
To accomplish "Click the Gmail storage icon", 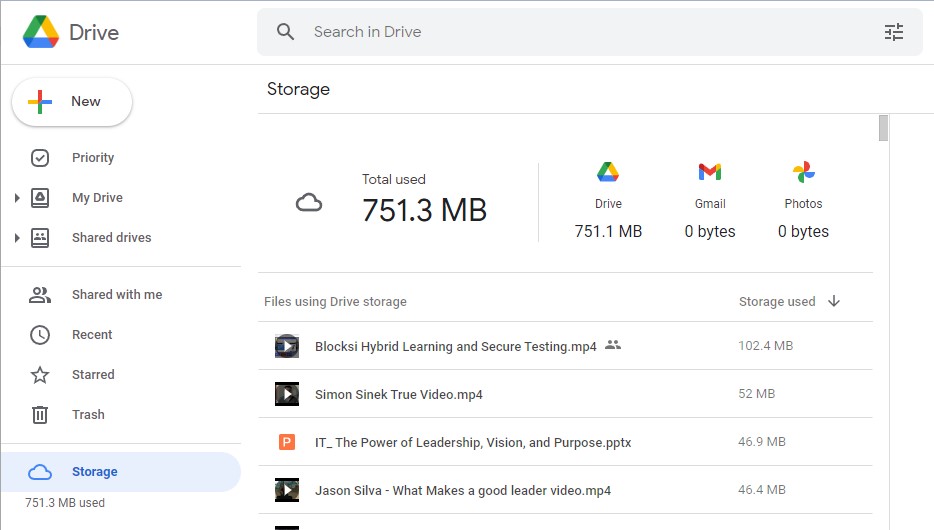I will coord(710,172).
